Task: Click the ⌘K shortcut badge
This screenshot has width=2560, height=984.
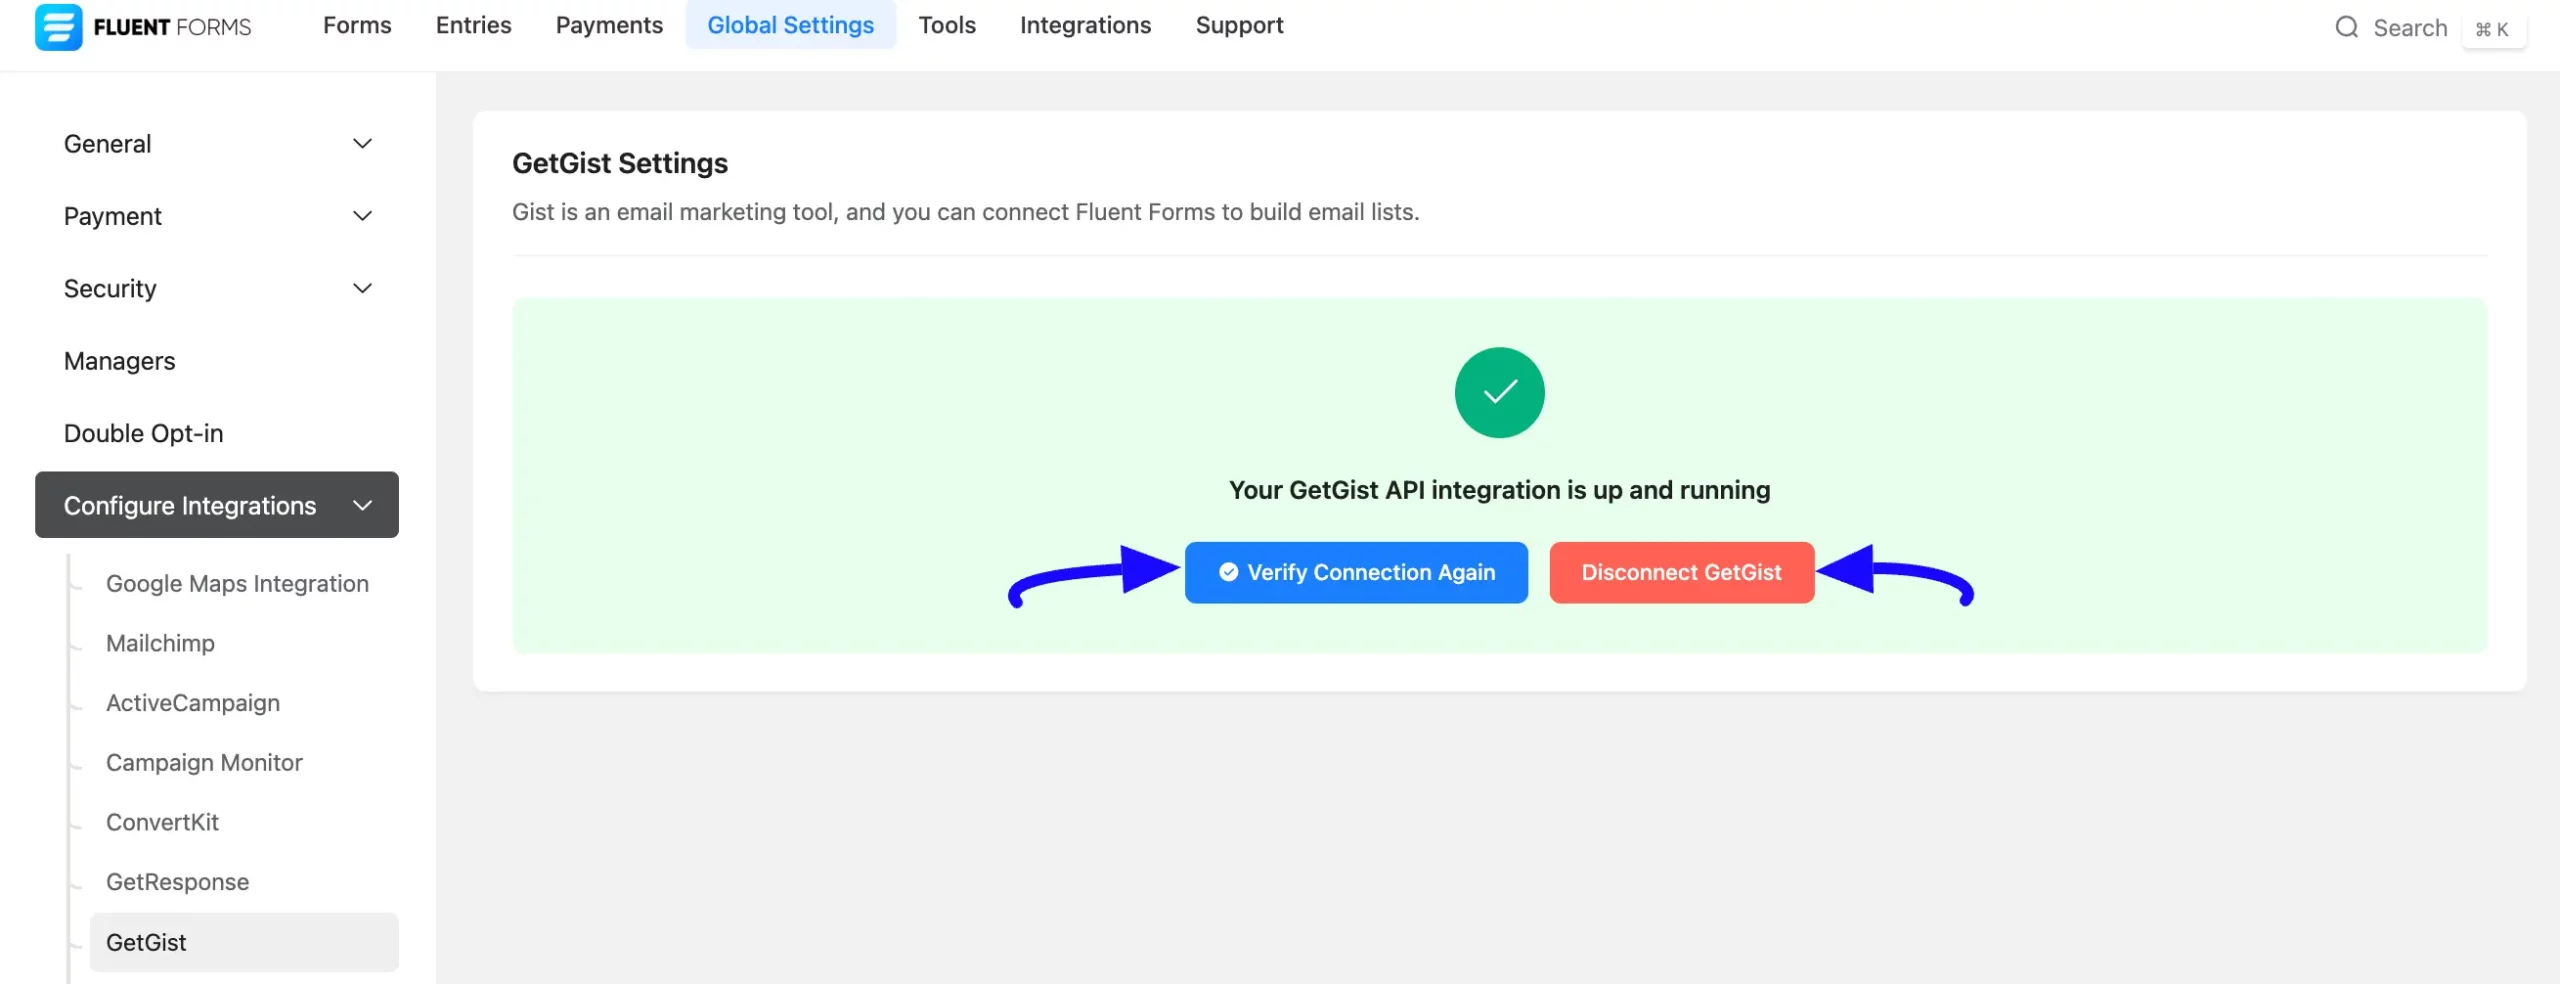Action: point(2492,29)
